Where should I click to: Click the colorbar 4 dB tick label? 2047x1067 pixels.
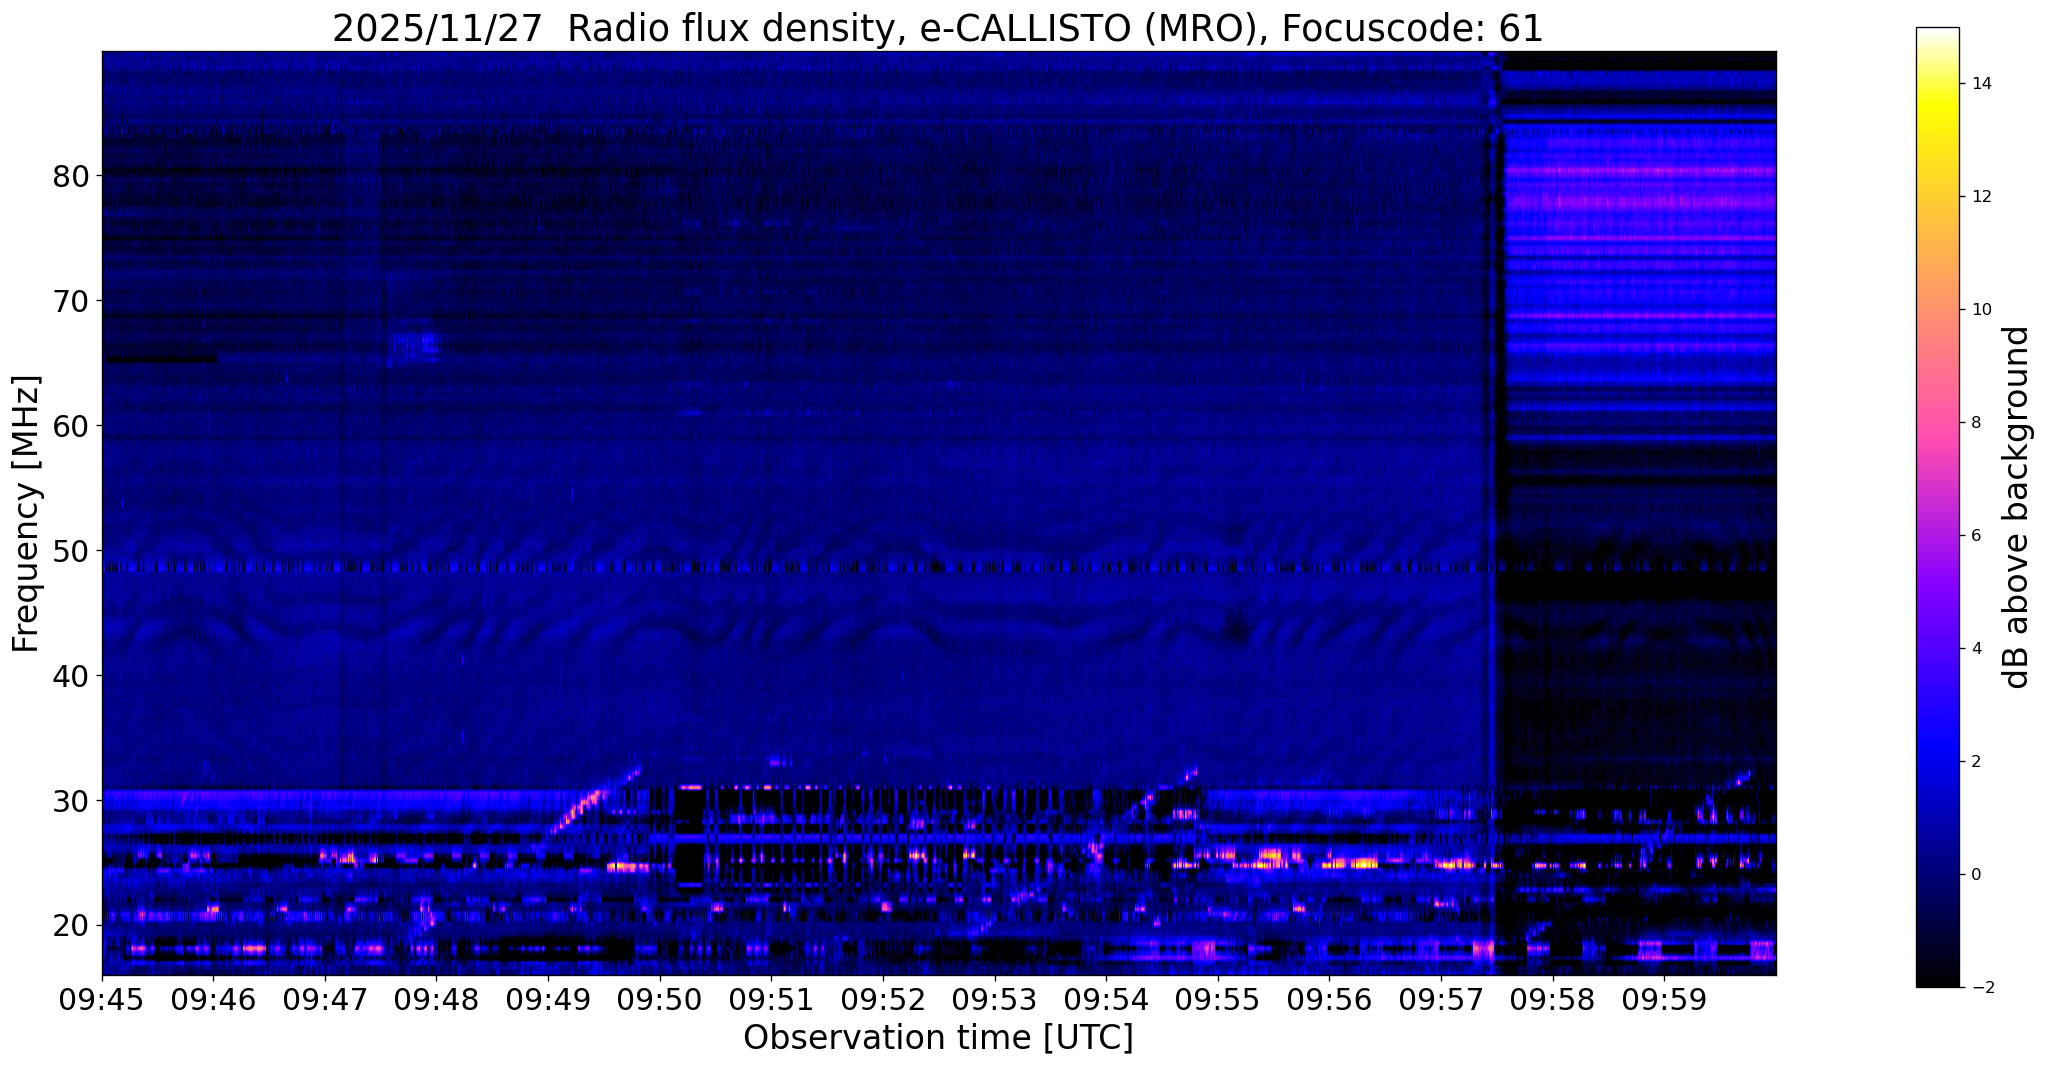[1975, 649]
